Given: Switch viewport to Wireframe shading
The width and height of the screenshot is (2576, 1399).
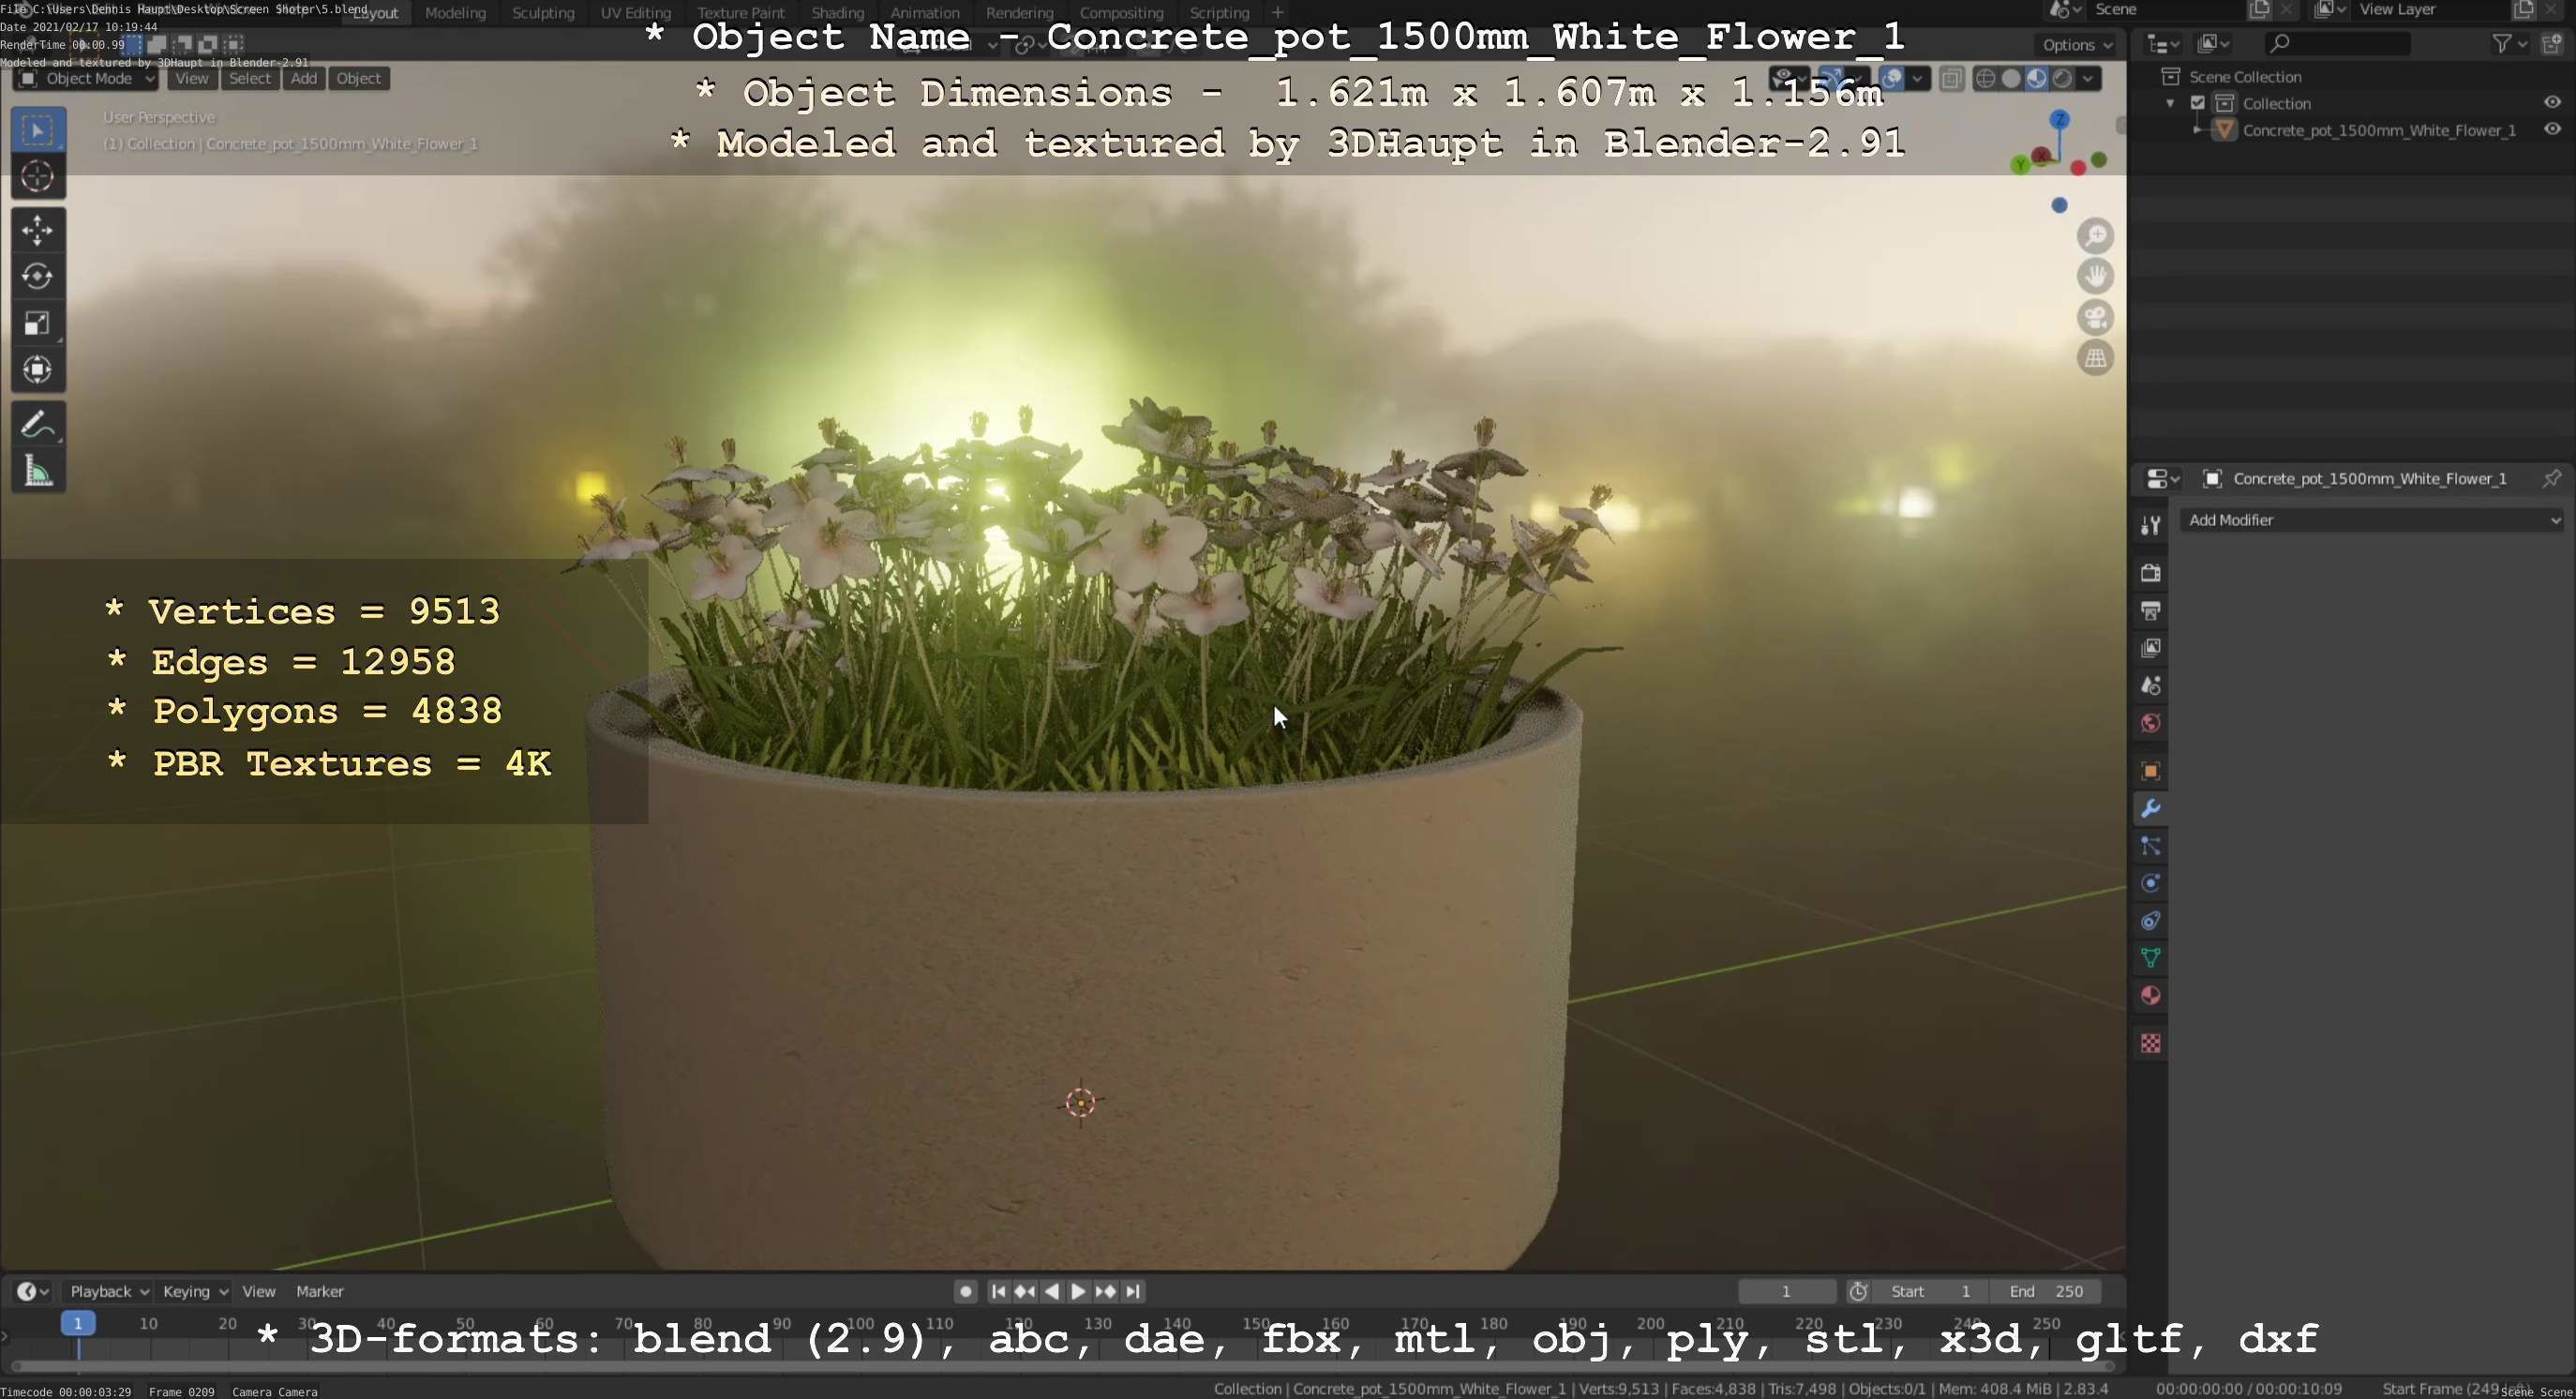Looking at the screenshot, I should coord(1986,79).
